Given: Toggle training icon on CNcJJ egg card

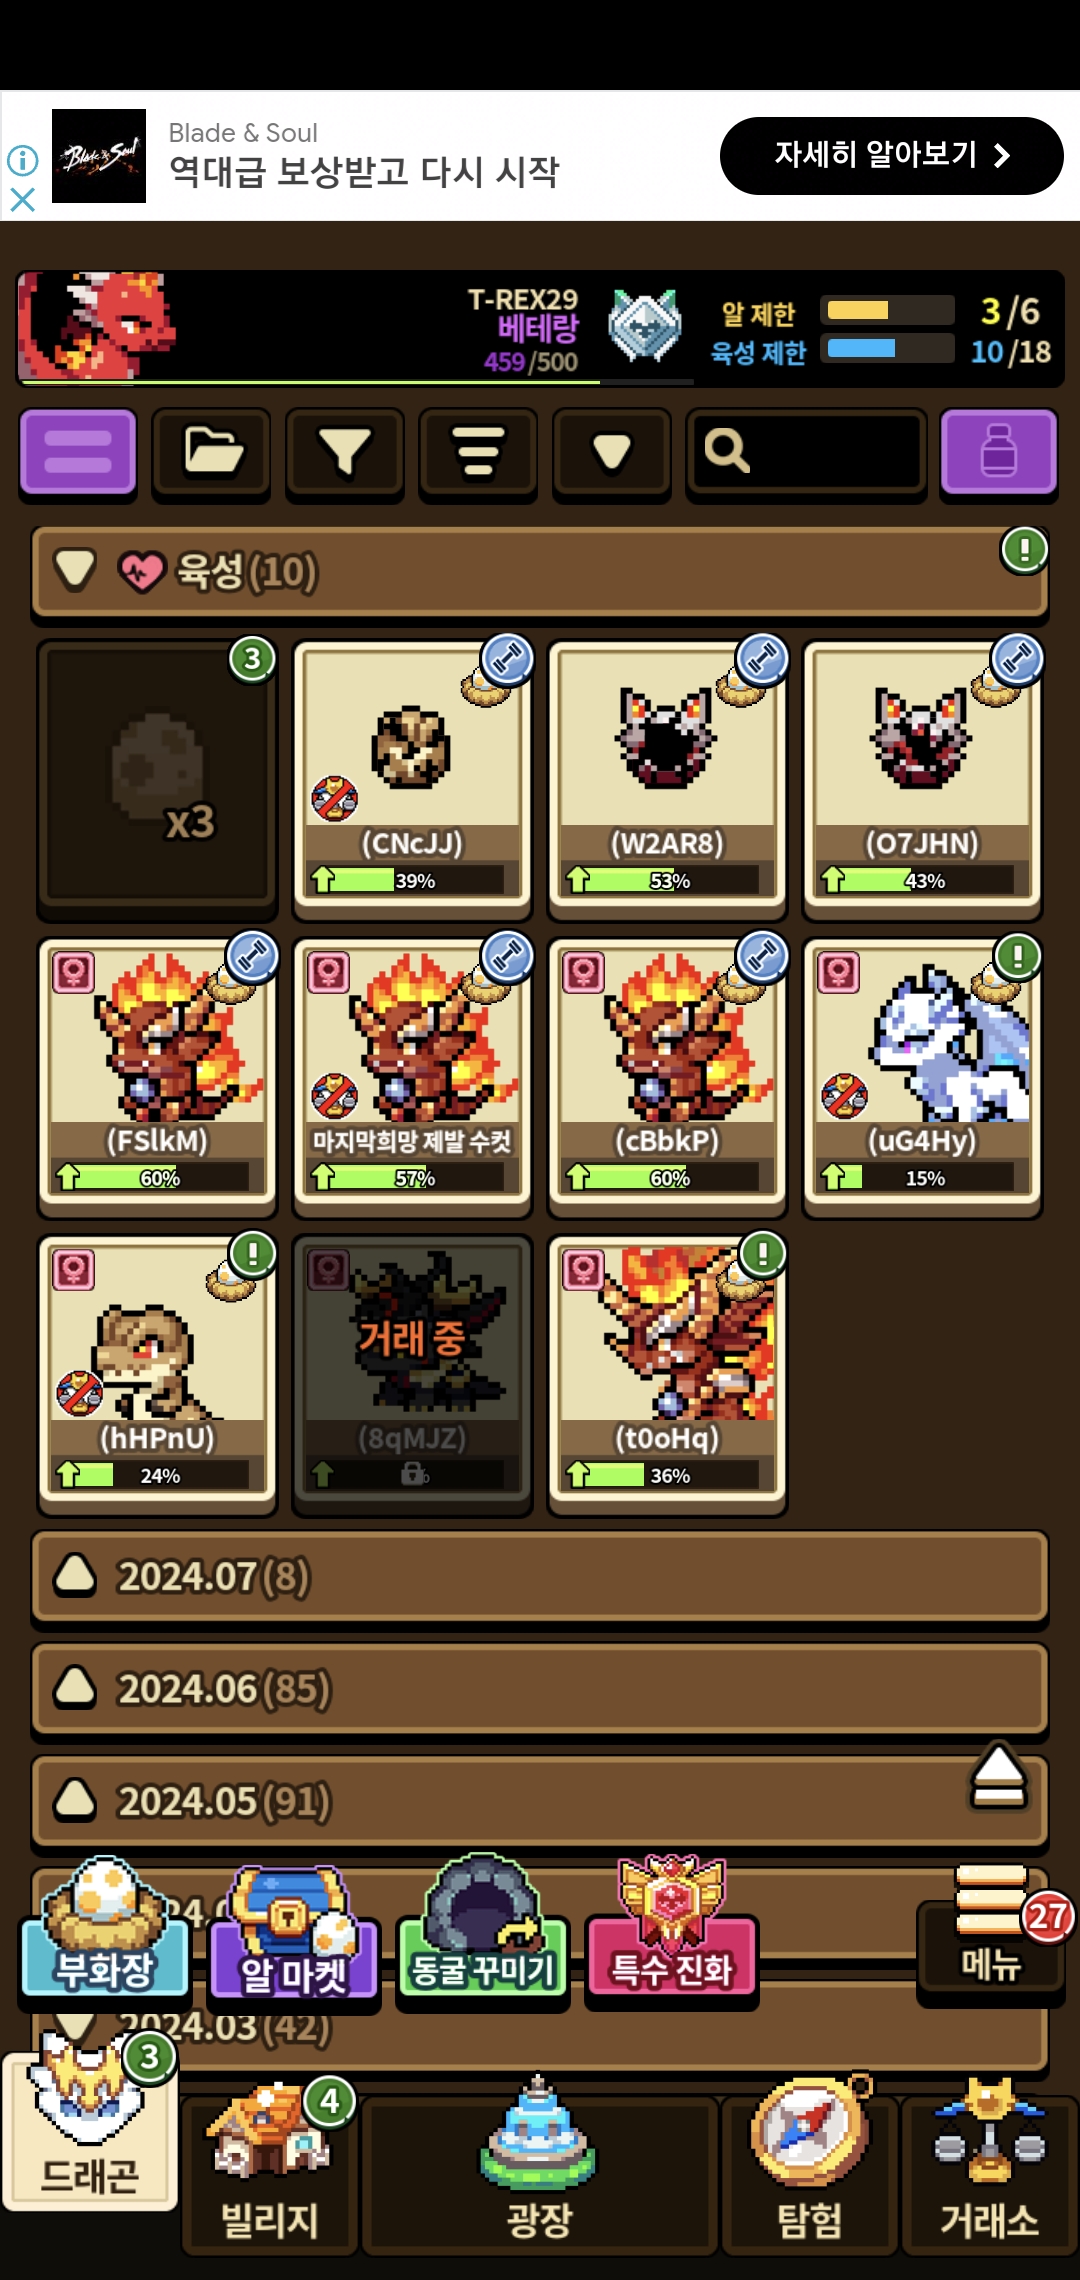Looking at the screenshot, I should click(507, 660).
